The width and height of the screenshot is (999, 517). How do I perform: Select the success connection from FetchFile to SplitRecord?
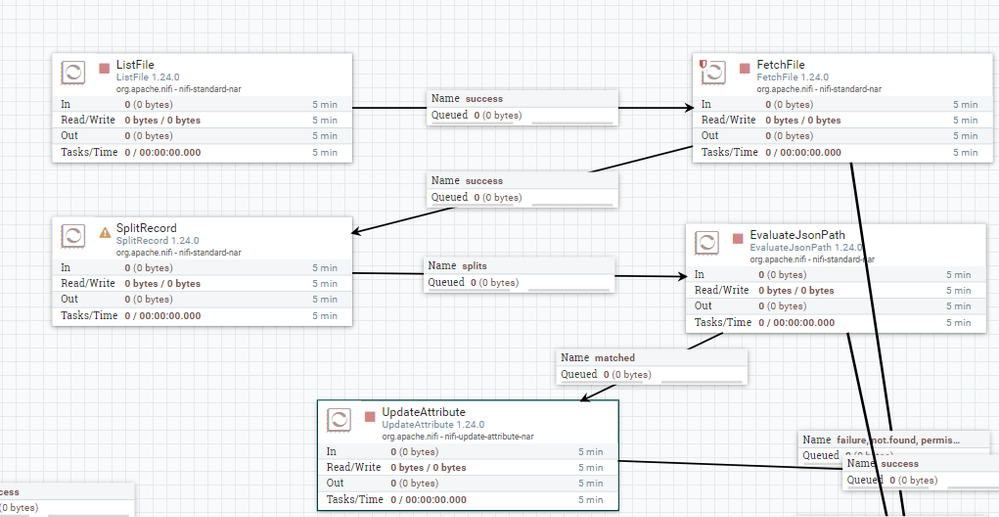pos(522,189)
